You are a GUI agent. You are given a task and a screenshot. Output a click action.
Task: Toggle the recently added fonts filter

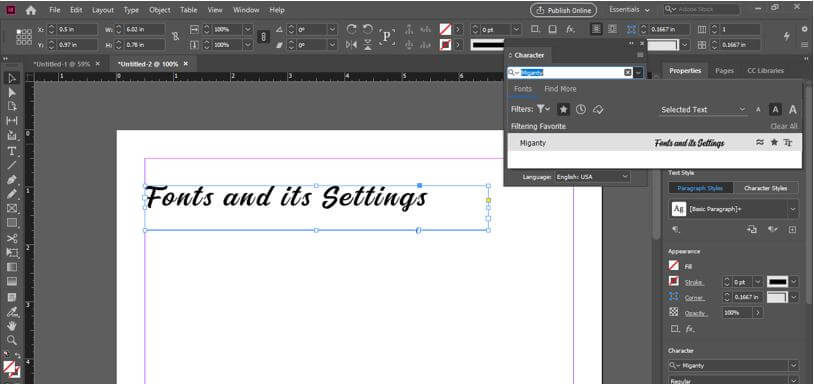click(581, 109)
